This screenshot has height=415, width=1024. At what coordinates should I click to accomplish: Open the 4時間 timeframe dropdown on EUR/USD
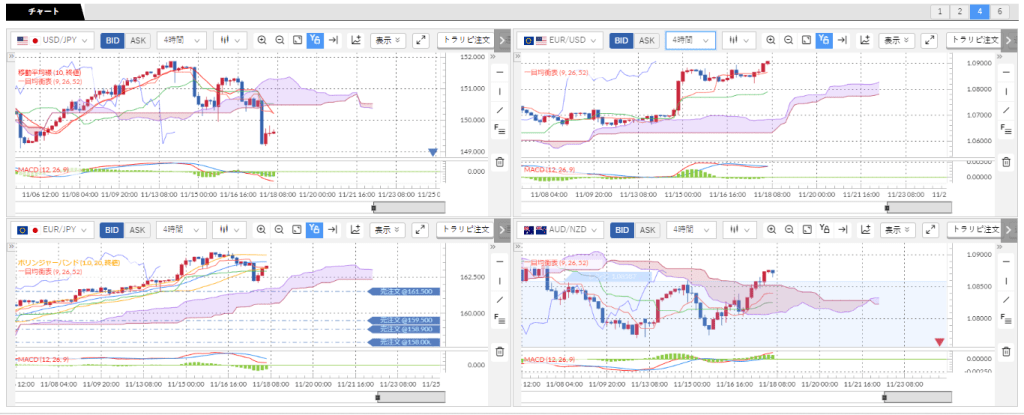(x=690, y=40)
